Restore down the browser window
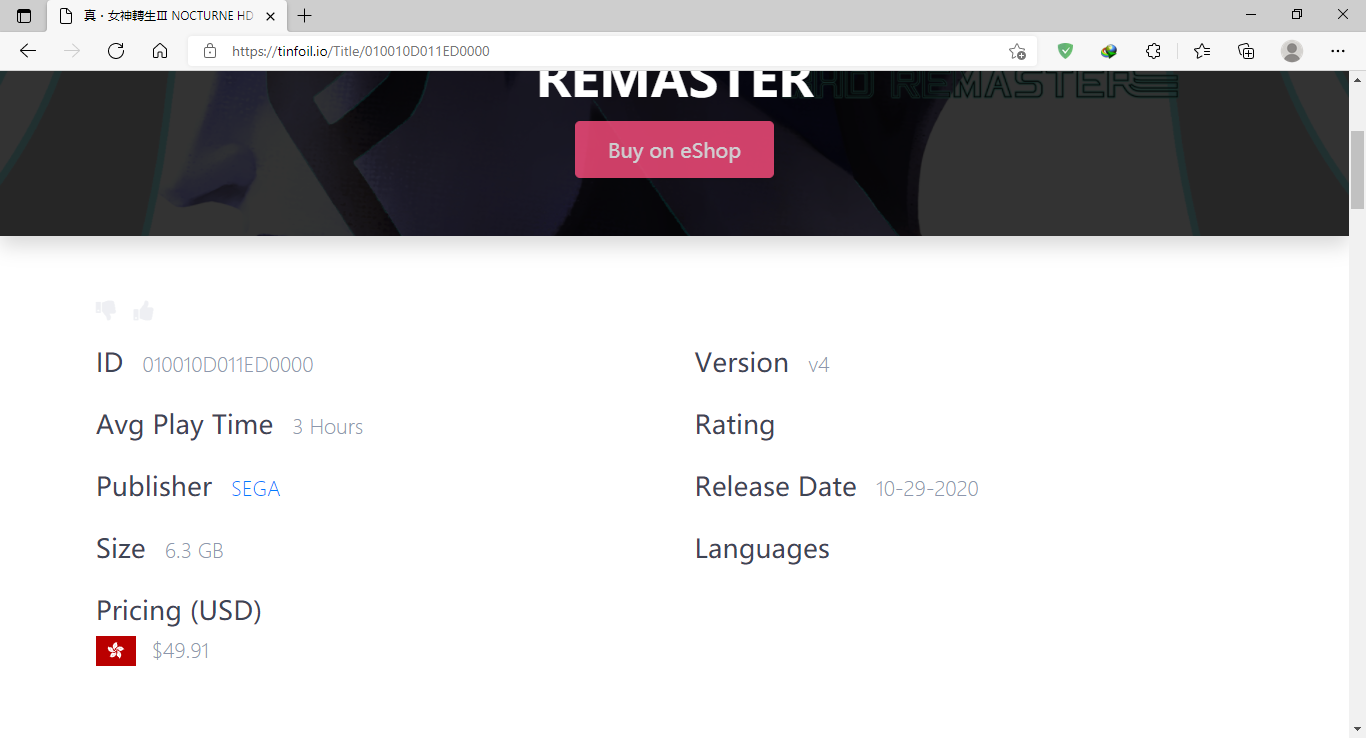This screenshot has height=738, width=1366. (x=1297, y=15)
